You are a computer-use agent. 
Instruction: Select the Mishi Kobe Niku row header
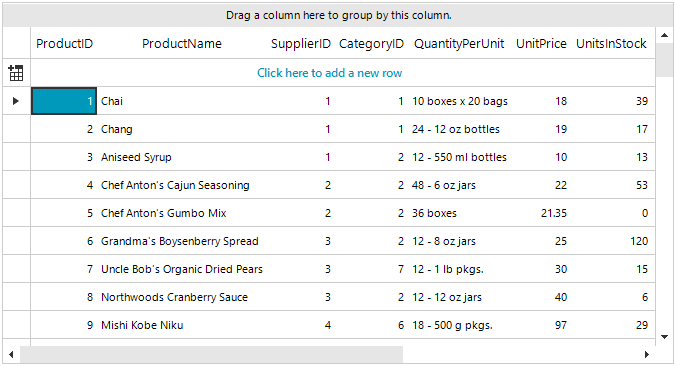16,325
